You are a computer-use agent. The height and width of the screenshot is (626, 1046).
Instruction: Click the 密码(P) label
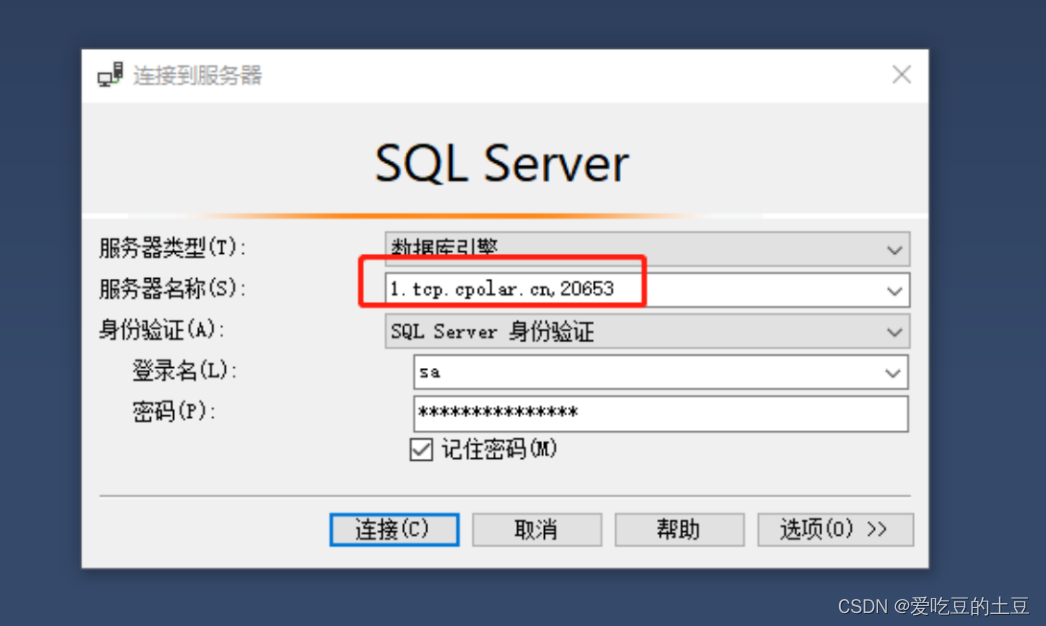coord(174,411)
